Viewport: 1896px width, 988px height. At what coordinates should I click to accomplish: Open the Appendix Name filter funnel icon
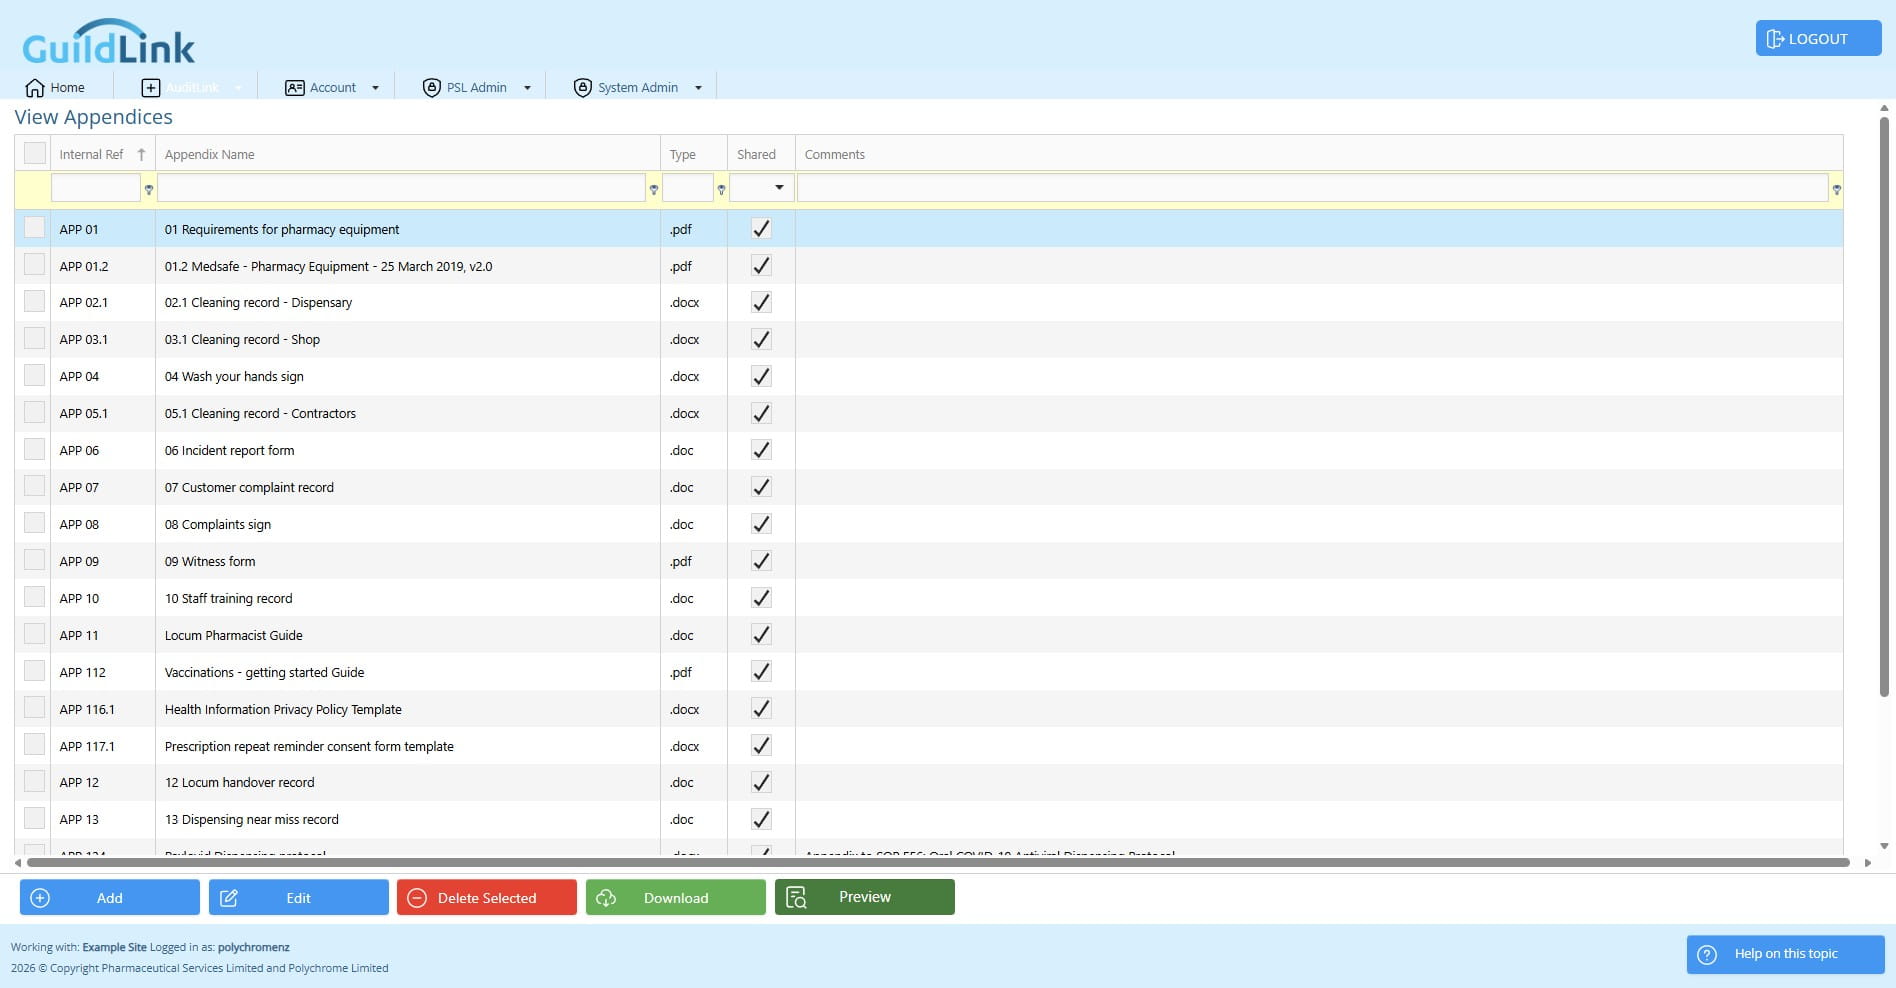(x=654, y=189)
